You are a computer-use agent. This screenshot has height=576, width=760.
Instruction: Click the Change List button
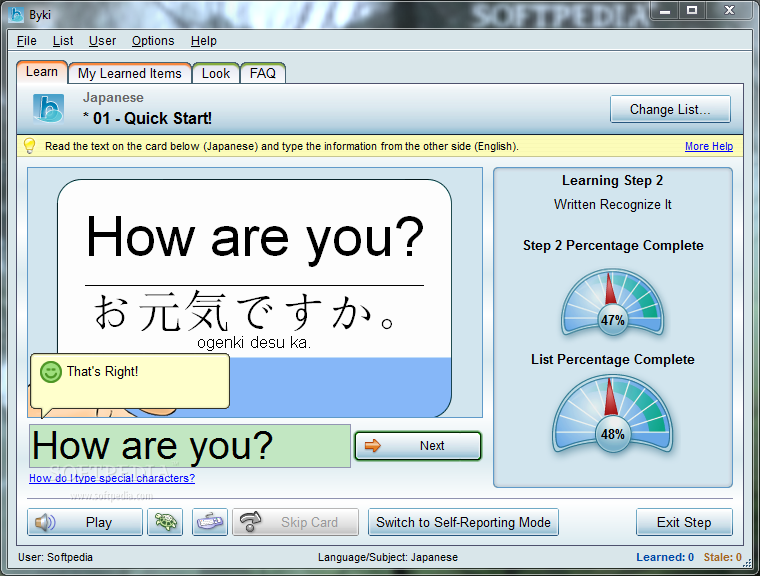tap(670, 109)
